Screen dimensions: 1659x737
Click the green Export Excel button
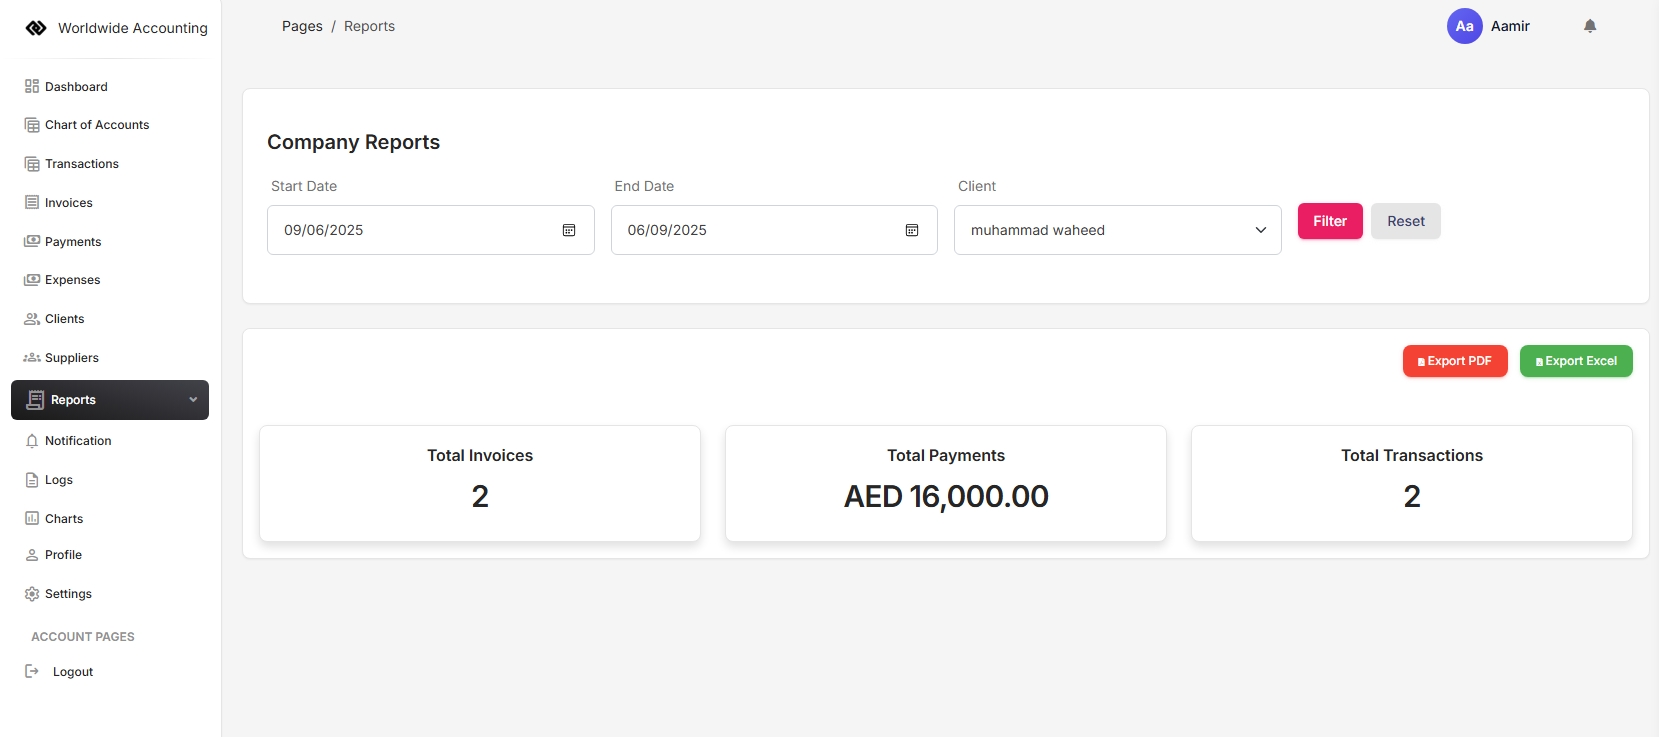1575,361
